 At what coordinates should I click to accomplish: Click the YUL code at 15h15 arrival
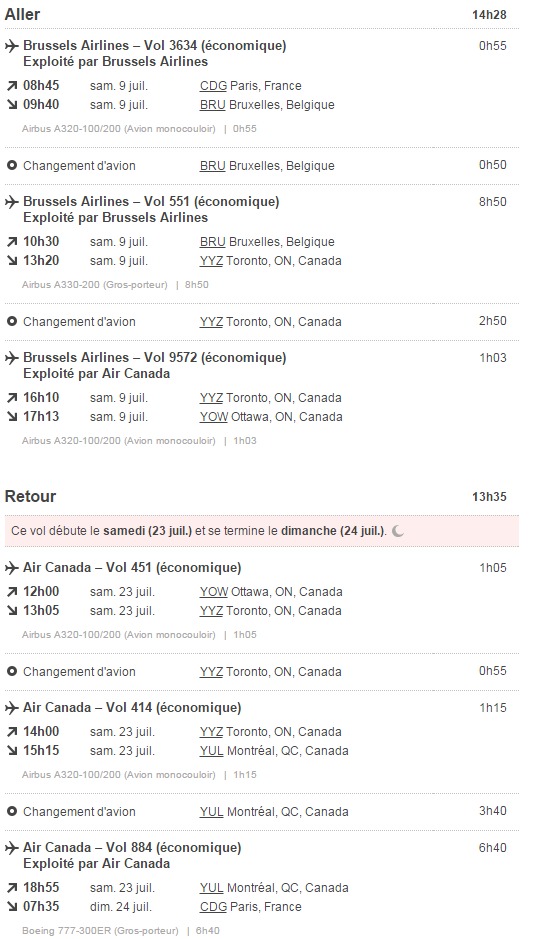[x=211, y=752]
